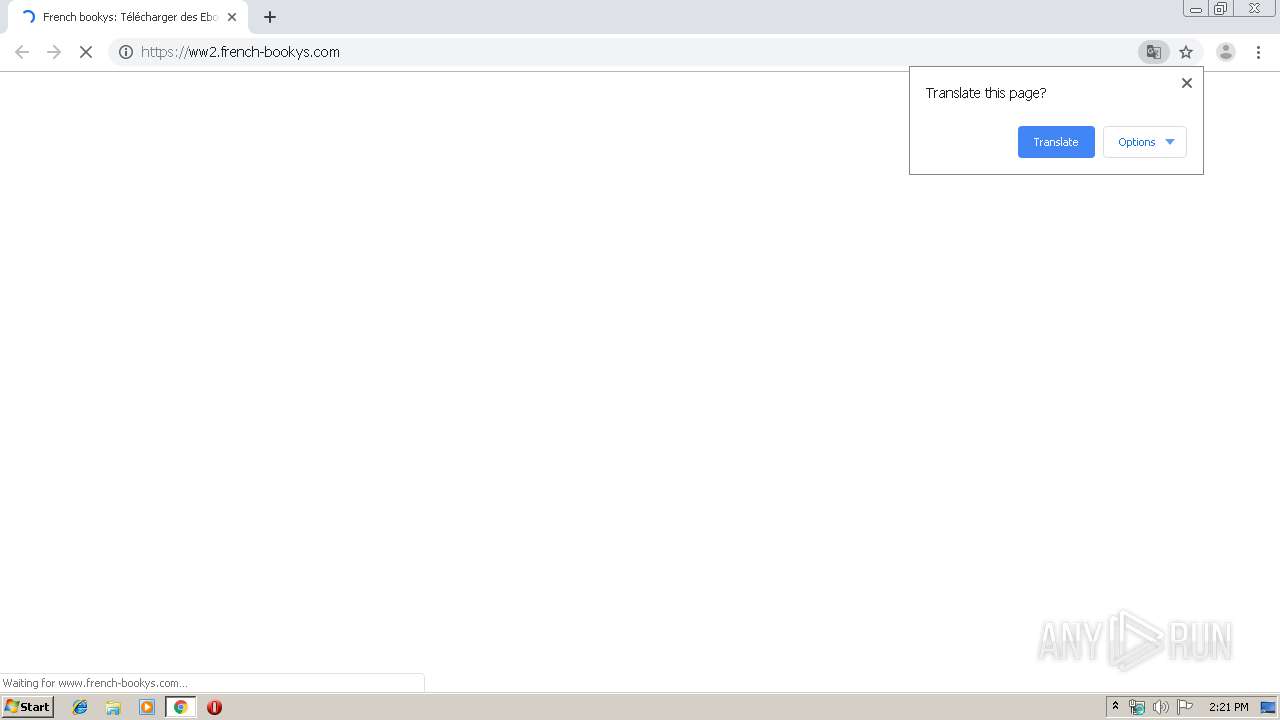The height and width of the screenshot is (720, 1280).
Task: Open Action Center flag icon
Action: [x=1185, y=707]
